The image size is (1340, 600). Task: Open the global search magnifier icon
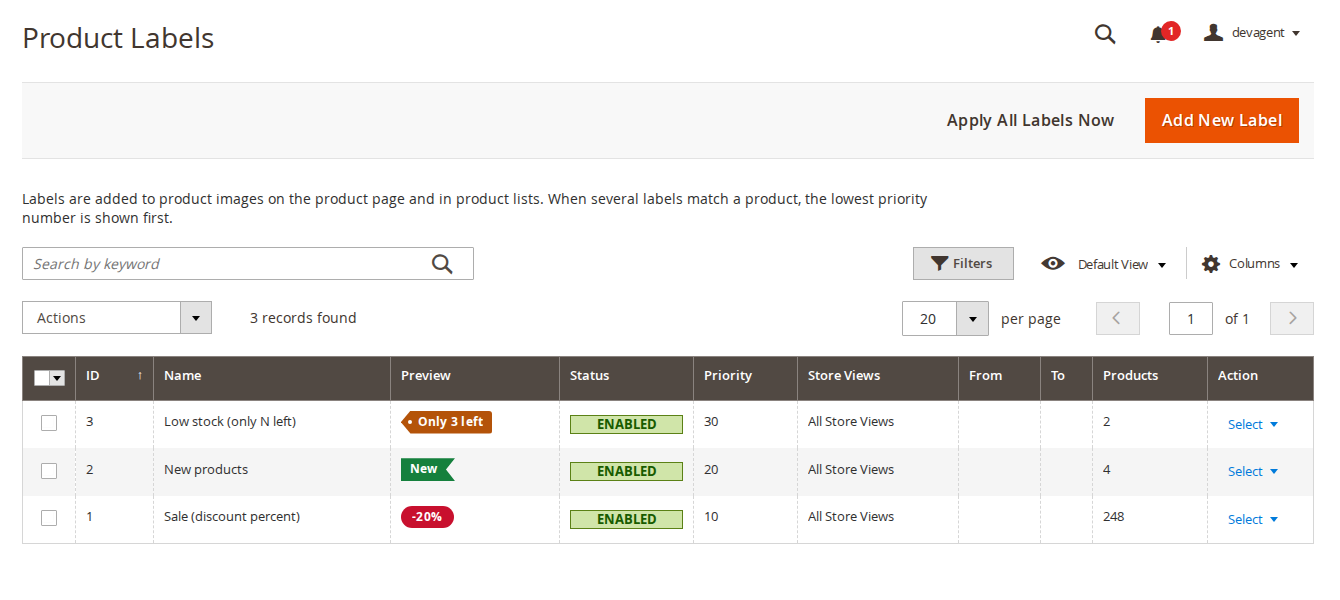[x=1105, y=34]
